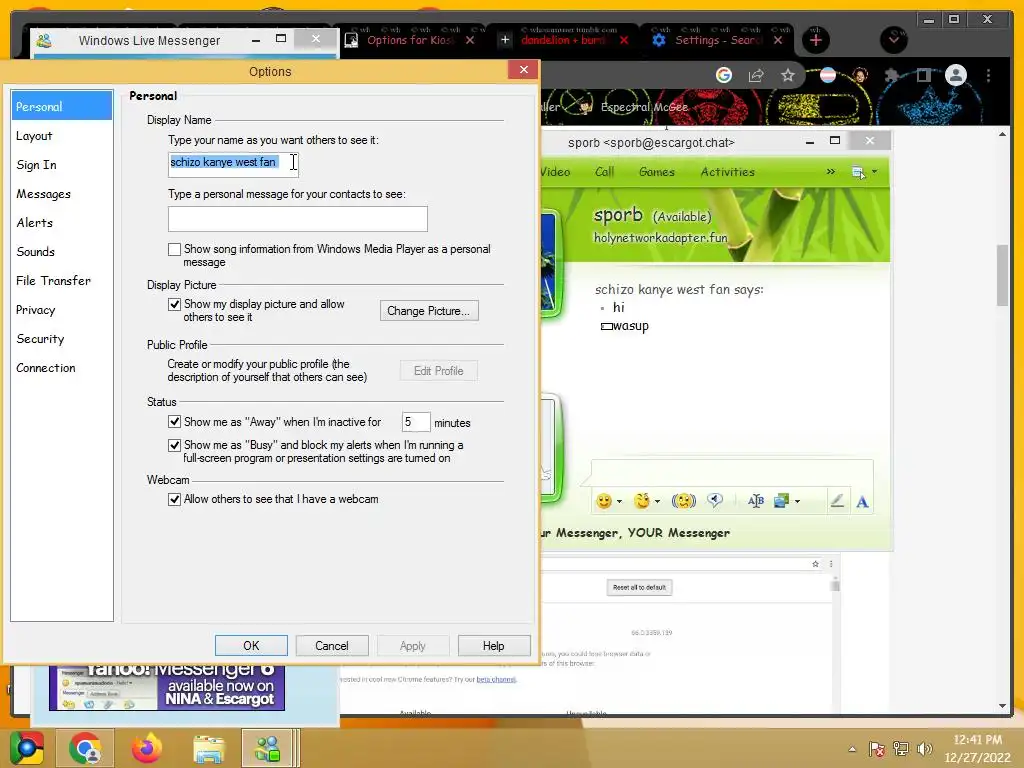Click the Chrome tab search chevron button
1024x768 pixels.
click(894, 40)
